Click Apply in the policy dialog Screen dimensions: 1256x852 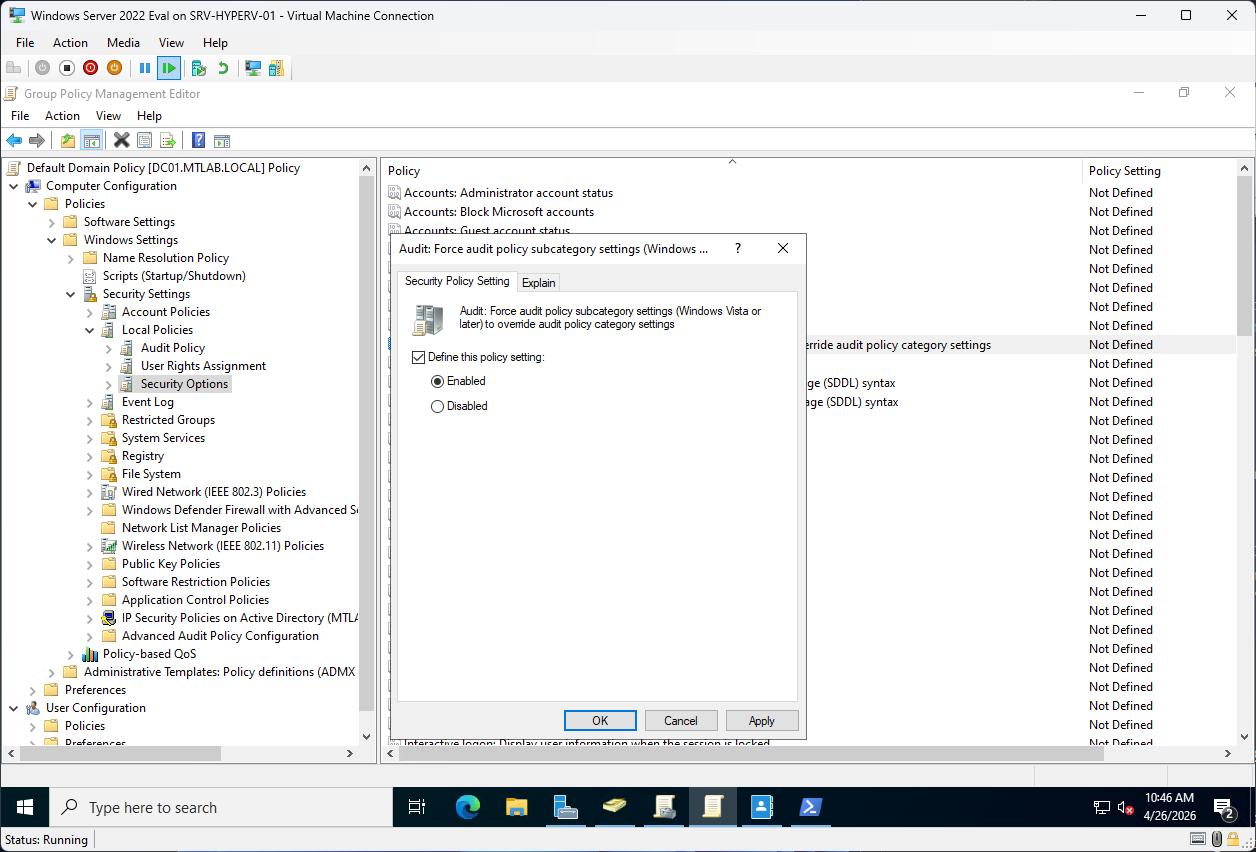point(762,721)
